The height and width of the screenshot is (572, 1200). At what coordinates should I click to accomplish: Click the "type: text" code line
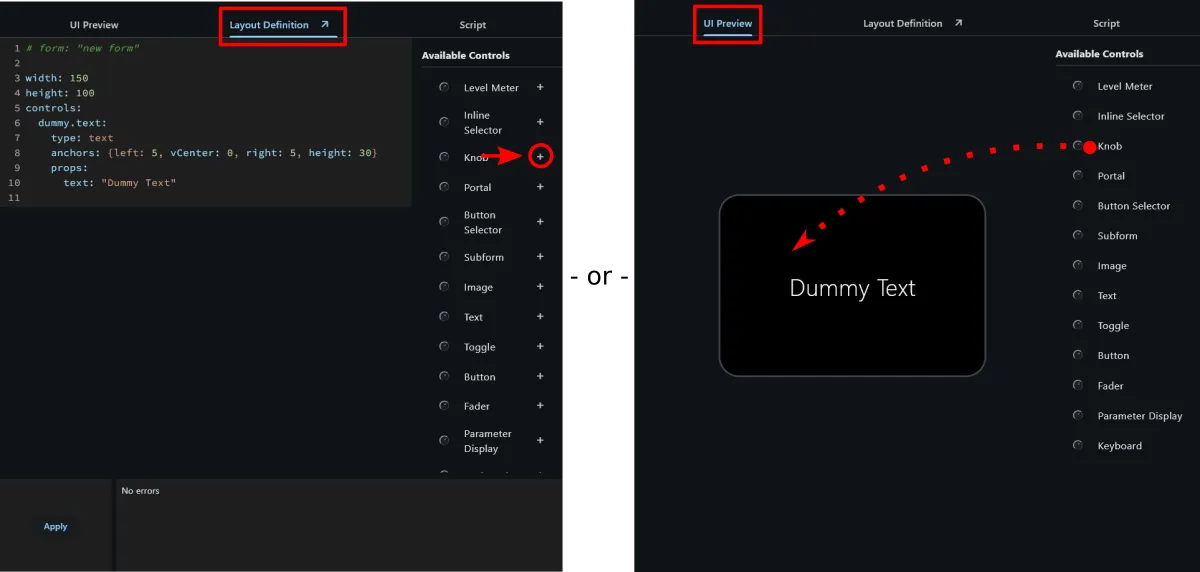pos(82,138)
